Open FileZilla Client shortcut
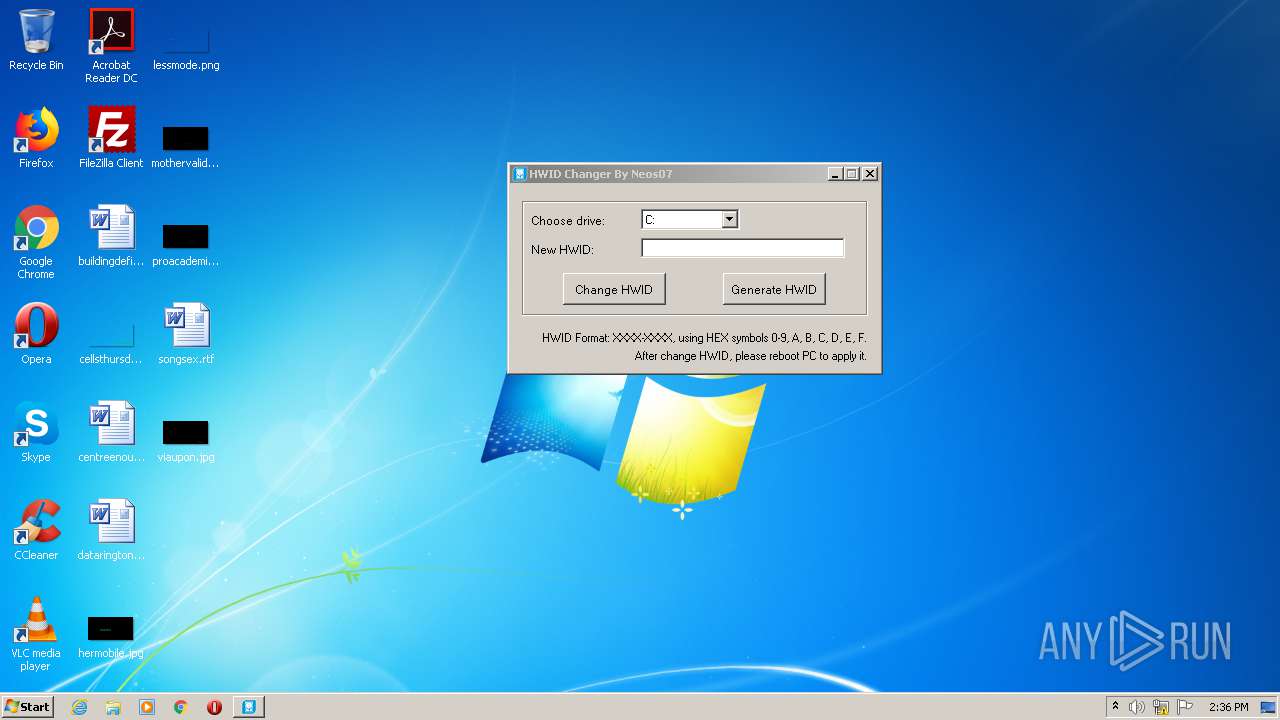Image resolution: width=1280 pixels, height=720 pixels. (111, 138)
